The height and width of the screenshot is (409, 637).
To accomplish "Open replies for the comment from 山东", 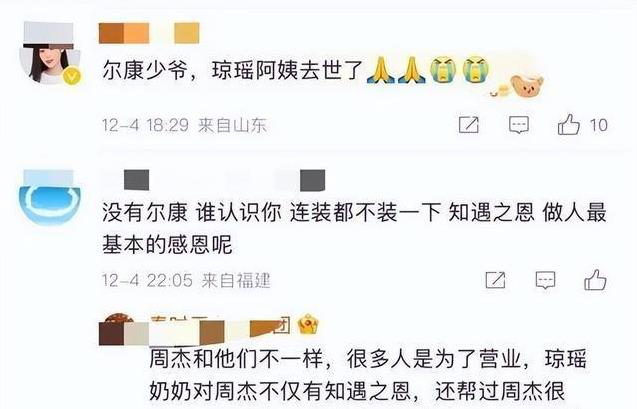I will [x=519, y=125].
